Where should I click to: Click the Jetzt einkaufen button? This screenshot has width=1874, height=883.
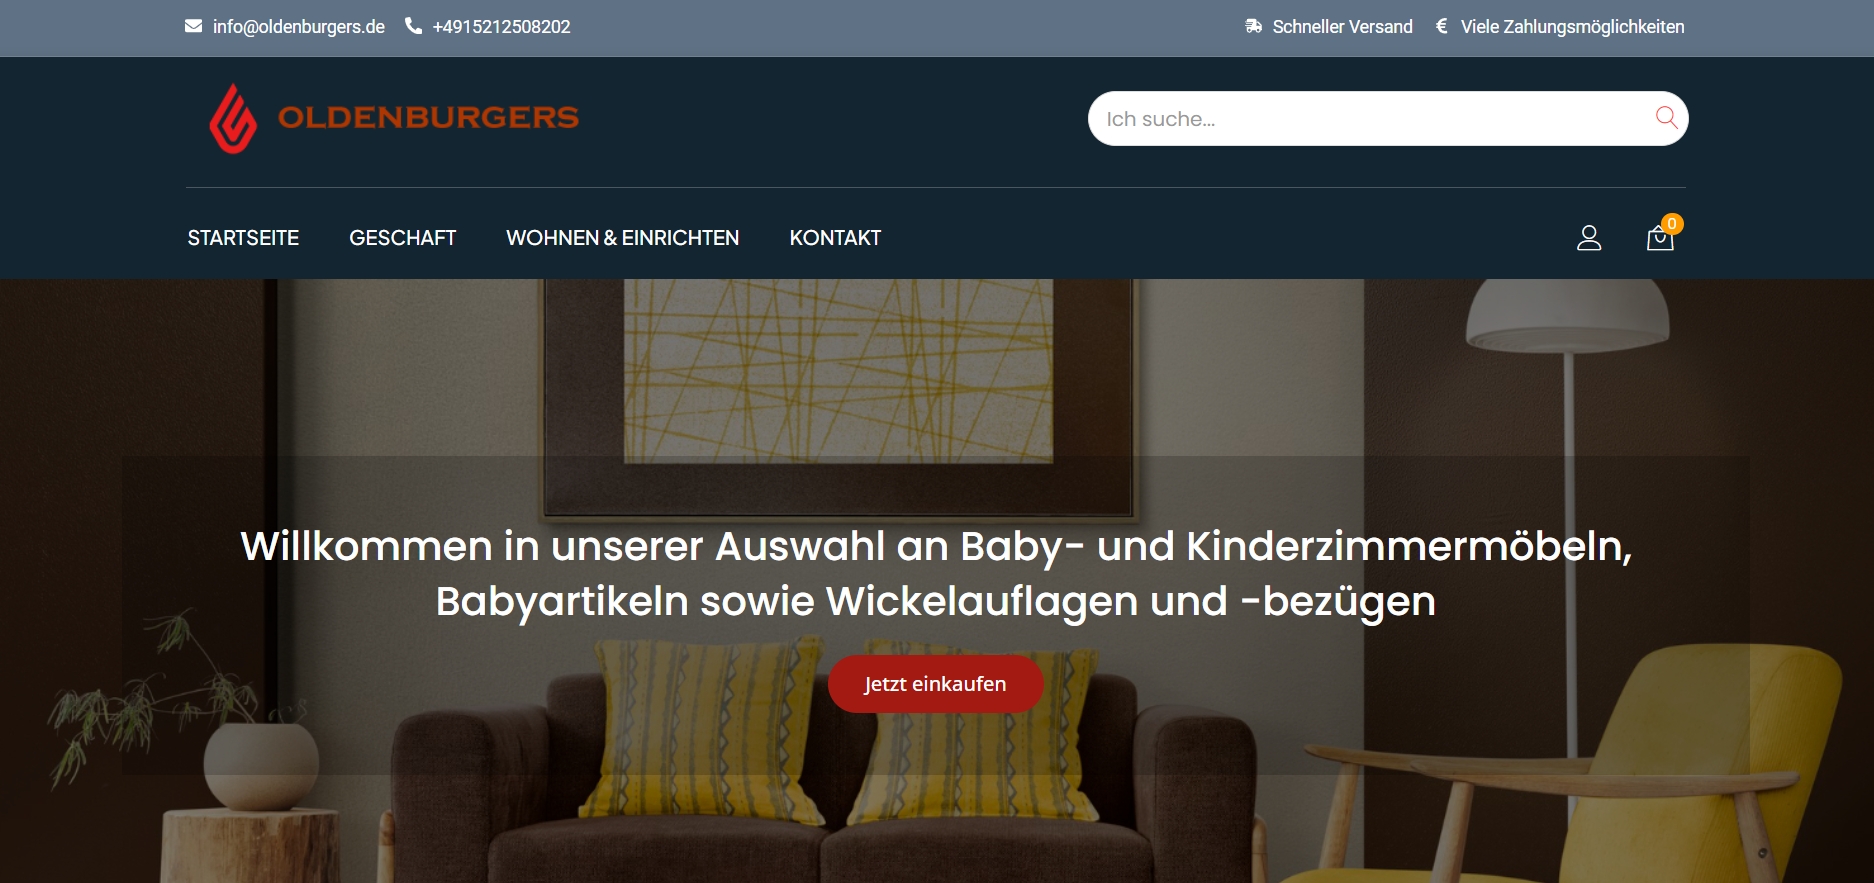(x=936, y=684)
